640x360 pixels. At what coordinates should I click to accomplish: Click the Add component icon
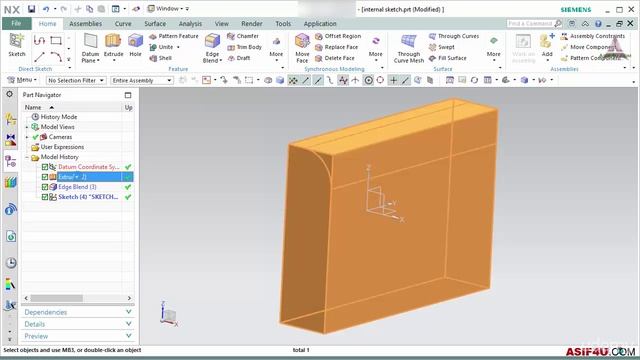click(547, 45)
